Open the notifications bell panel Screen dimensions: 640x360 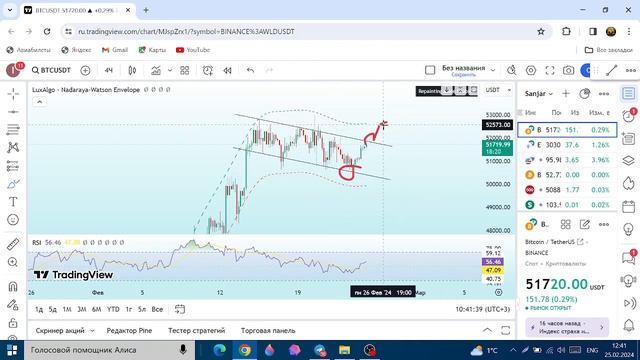(629, 325)
